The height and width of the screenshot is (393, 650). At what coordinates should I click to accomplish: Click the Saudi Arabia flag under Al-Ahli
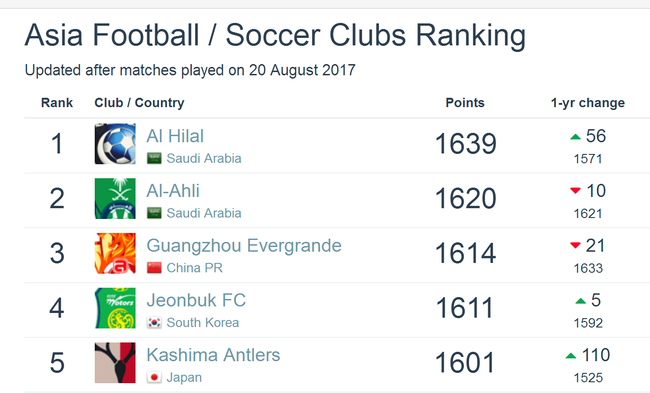point(154,213)
